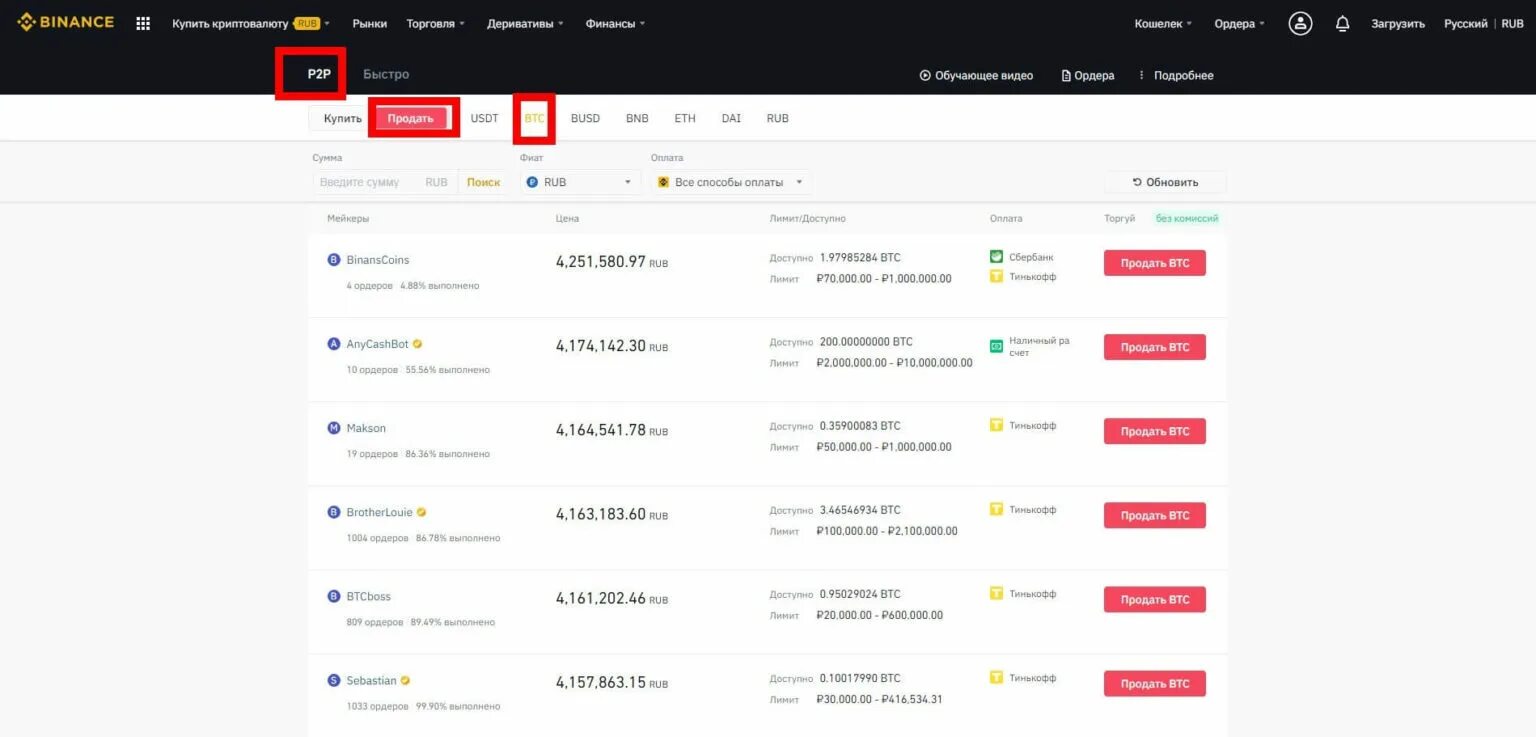
Task: Select the DAI coin tab
Action: pyautogui.click(x=731, y=118)
